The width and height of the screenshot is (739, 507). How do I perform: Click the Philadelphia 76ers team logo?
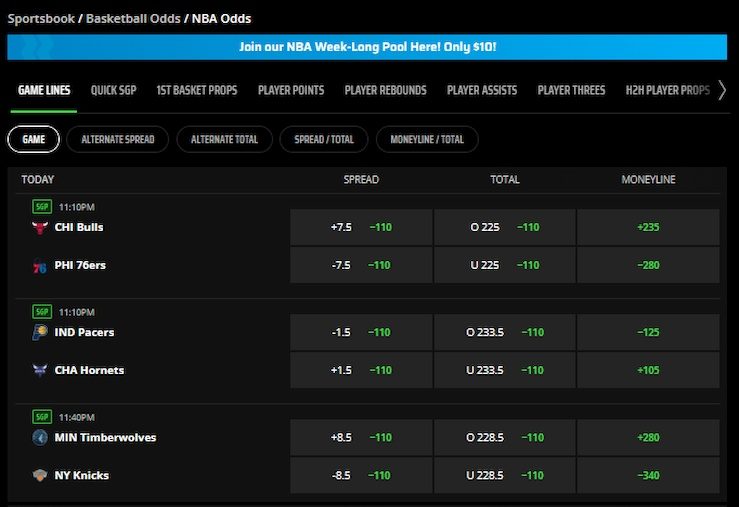pos(40,266)
